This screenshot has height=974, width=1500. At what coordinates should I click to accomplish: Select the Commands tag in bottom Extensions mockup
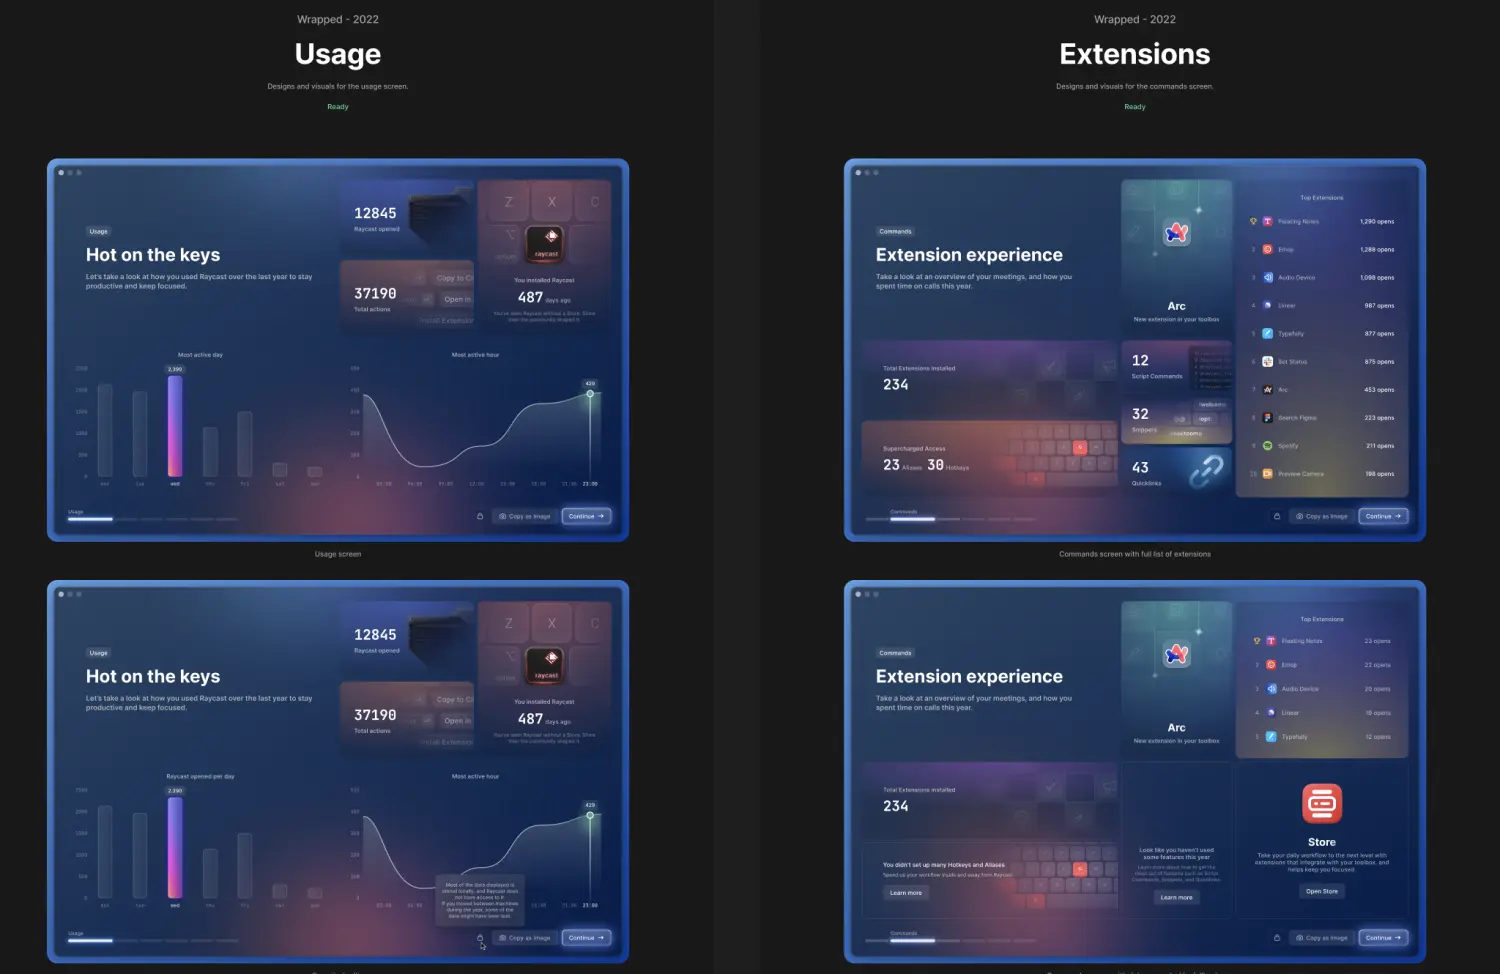pos(895,653)
